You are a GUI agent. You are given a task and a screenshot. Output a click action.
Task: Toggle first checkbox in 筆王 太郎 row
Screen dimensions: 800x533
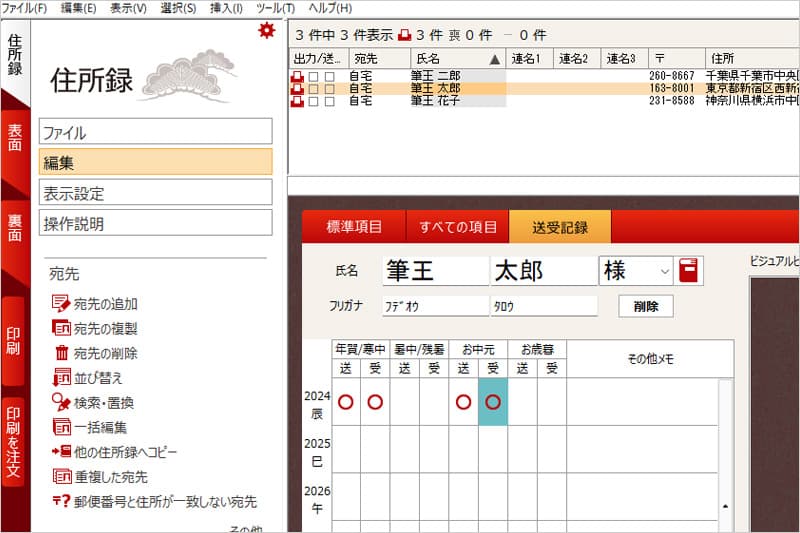tap(314, 89)
